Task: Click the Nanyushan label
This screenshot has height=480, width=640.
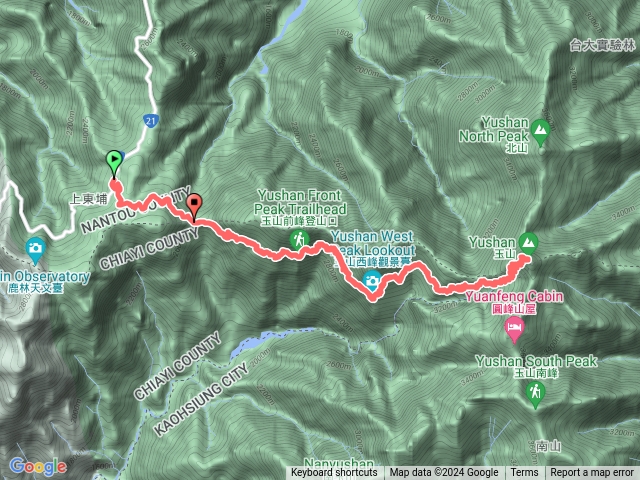Action: click(339, 464)
